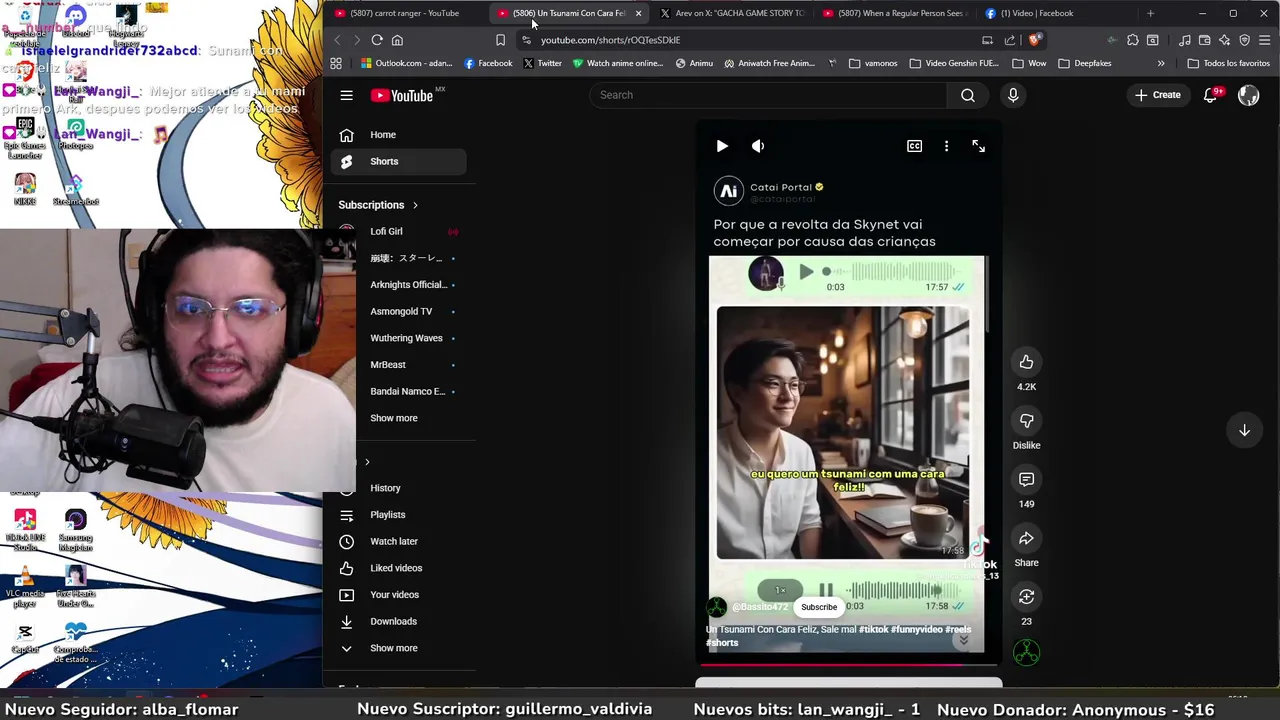Open the Leo AI sparkle icon
1280x720 pixels.
pos(1225,40)
